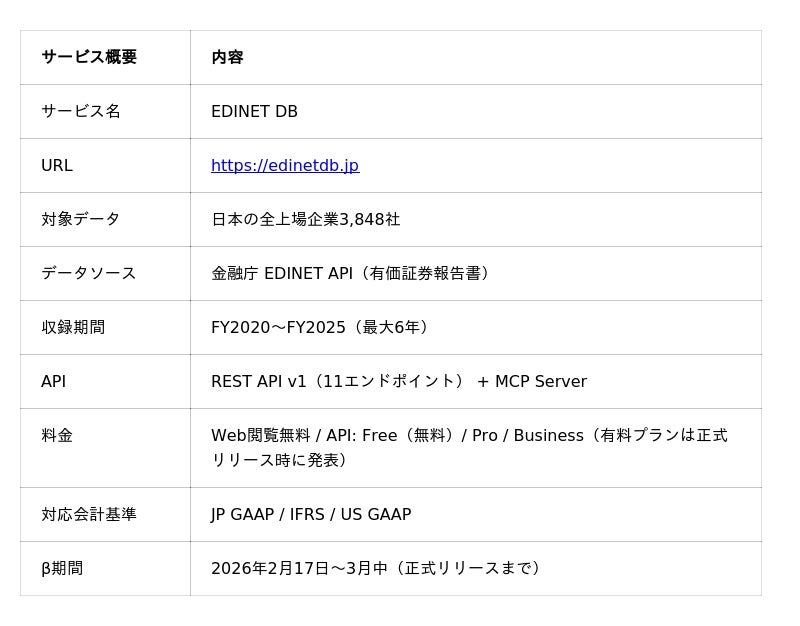Open the https://edinetdb.jp link
This screenshot has width=800, height=626.
pos(284,166)
